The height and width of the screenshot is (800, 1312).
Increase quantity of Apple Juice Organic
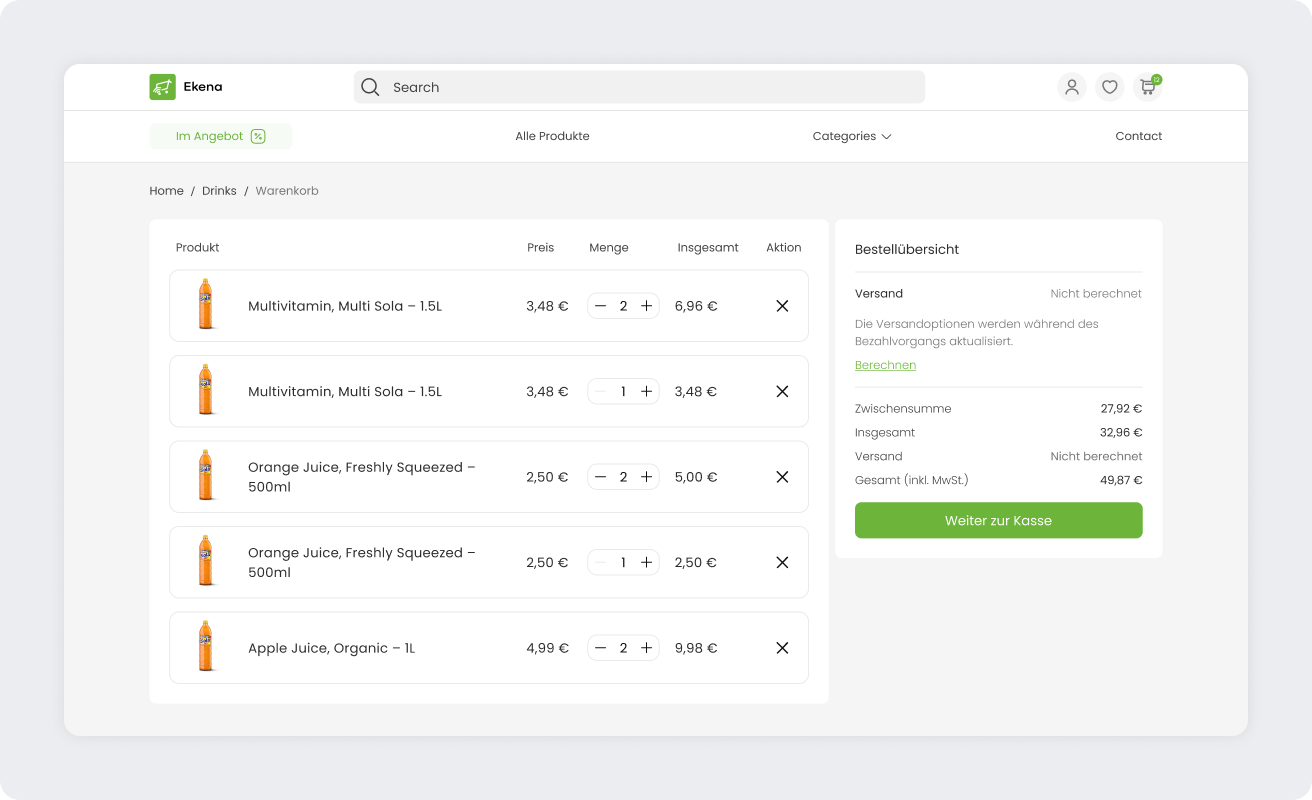point(646,648)
